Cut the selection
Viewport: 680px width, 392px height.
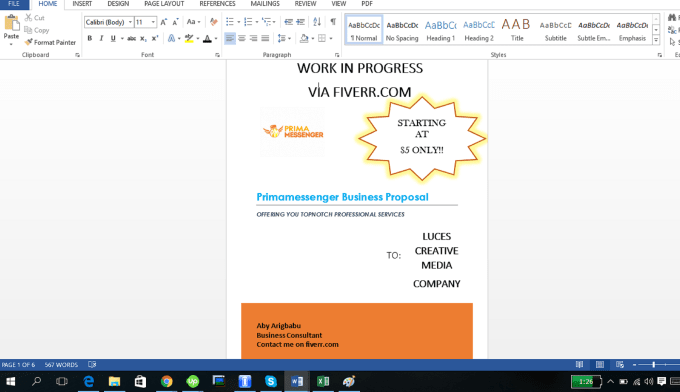click(35, 18)
